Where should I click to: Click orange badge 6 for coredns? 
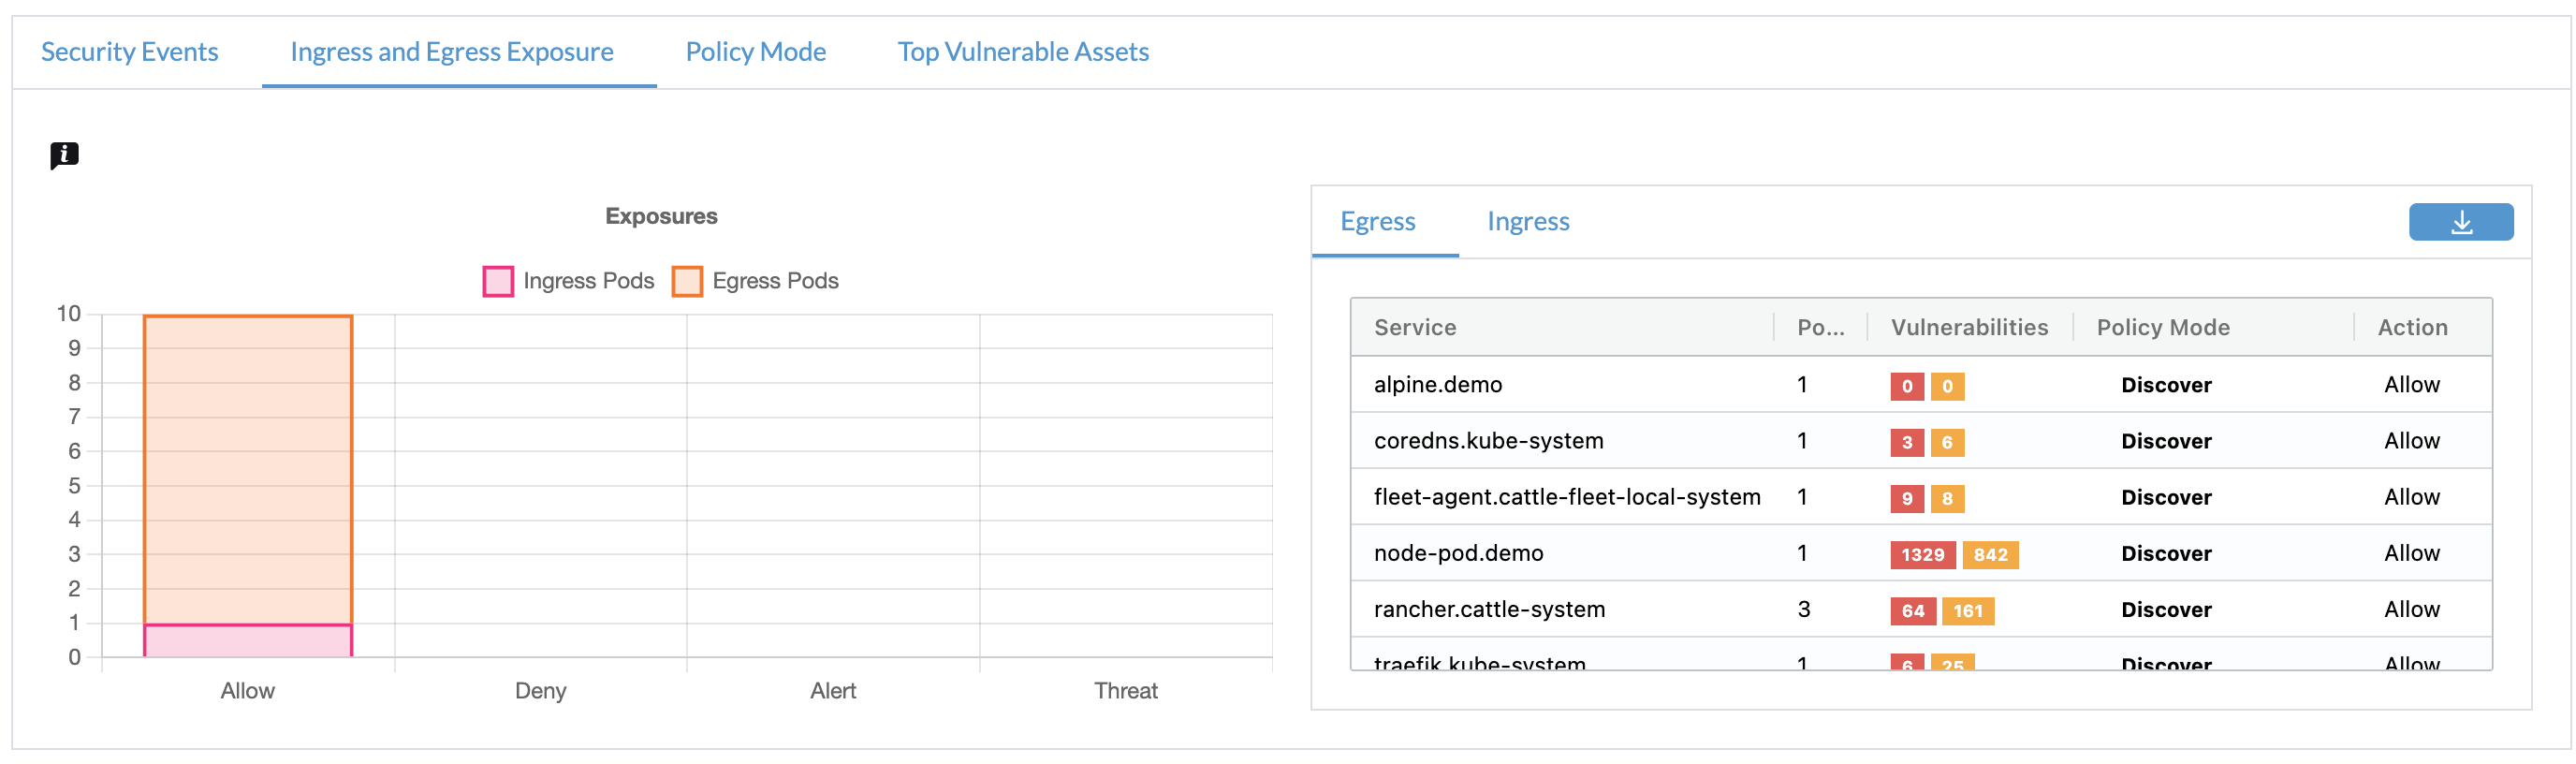coord(1946,443)
